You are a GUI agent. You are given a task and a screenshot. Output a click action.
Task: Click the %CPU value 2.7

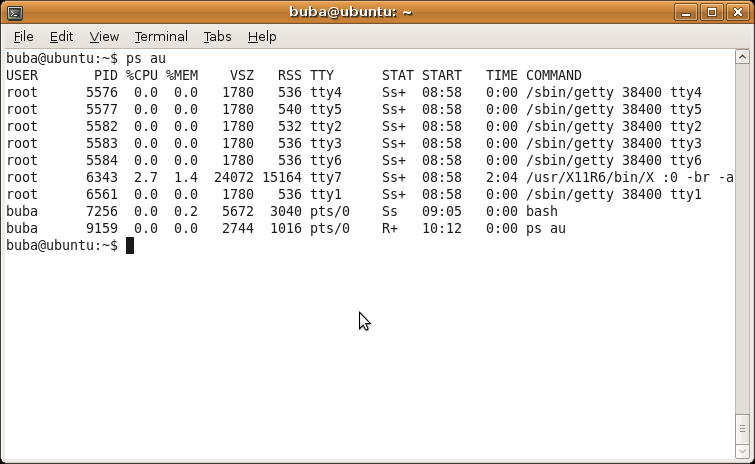pos(146,178)
